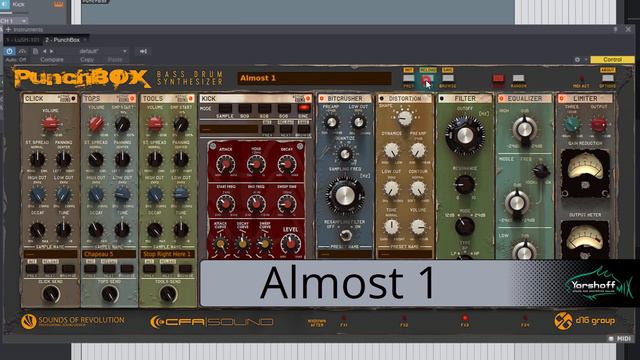Click Sounds of Revolution logo
Viewport: 640px width, 360px height.
tap(73, 321)
